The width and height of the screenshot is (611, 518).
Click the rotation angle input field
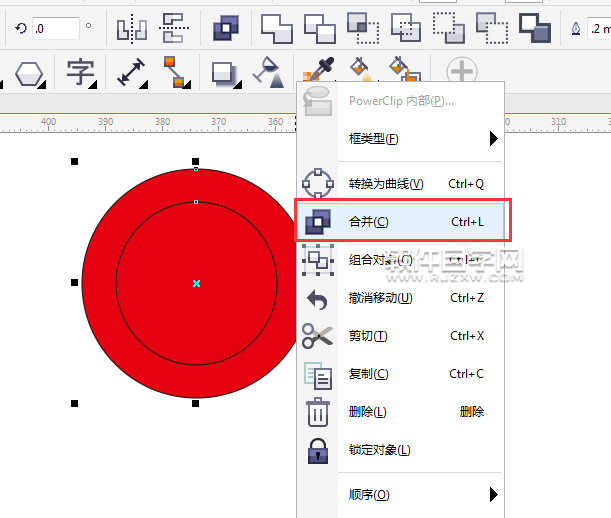point(56,28)
